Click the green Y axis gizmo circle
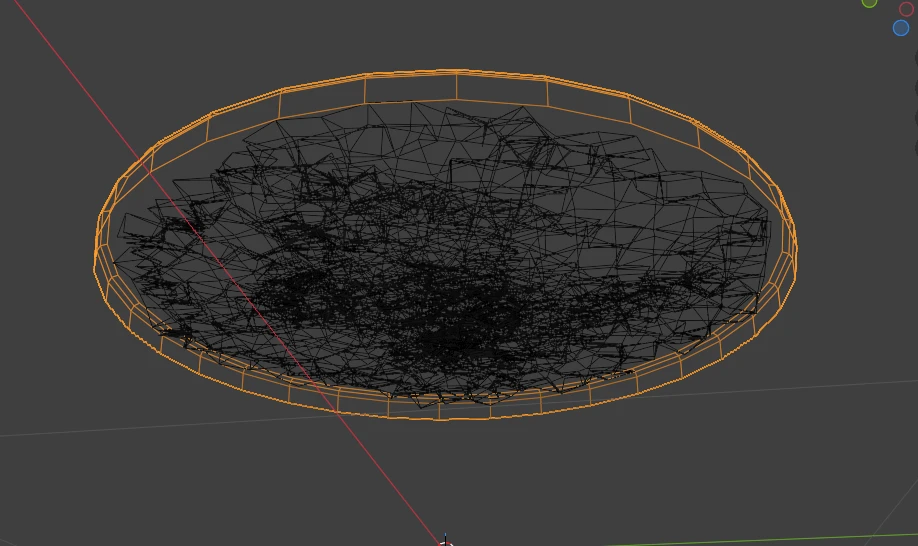The image size is (918, 546). tap(869, 2)
